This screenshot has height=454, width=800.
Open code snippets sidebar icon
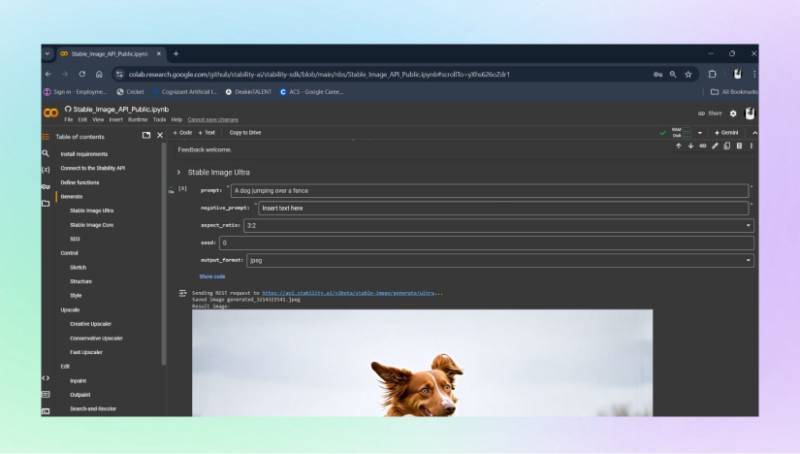point(45,378)
